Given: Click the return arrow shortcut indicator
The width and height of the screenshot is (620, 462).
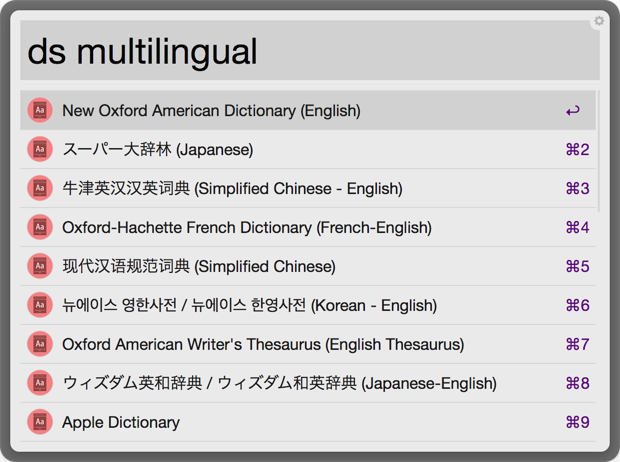Looking at the screenshot, I should coord(573,111).
